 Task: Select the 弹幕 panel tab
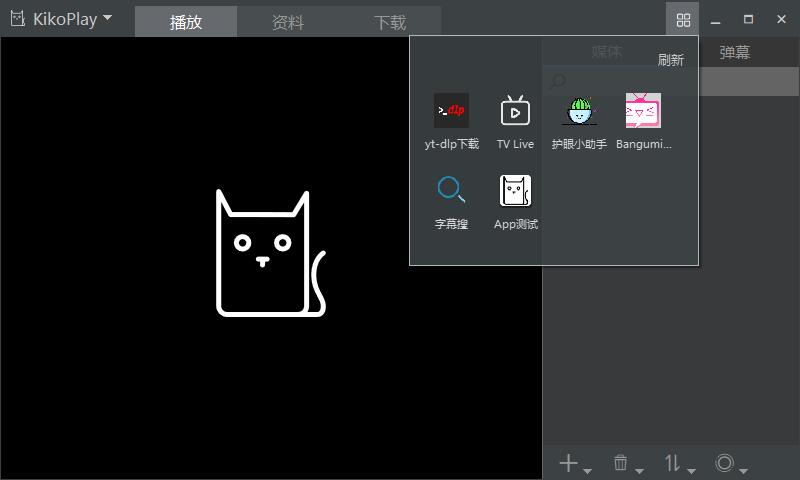[x=735, y=53]
